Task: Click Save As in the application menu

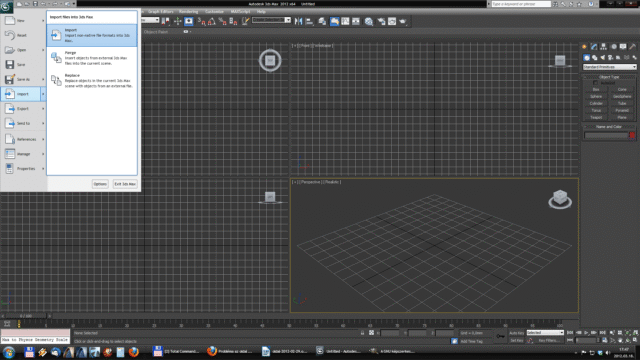Action: 23,79
